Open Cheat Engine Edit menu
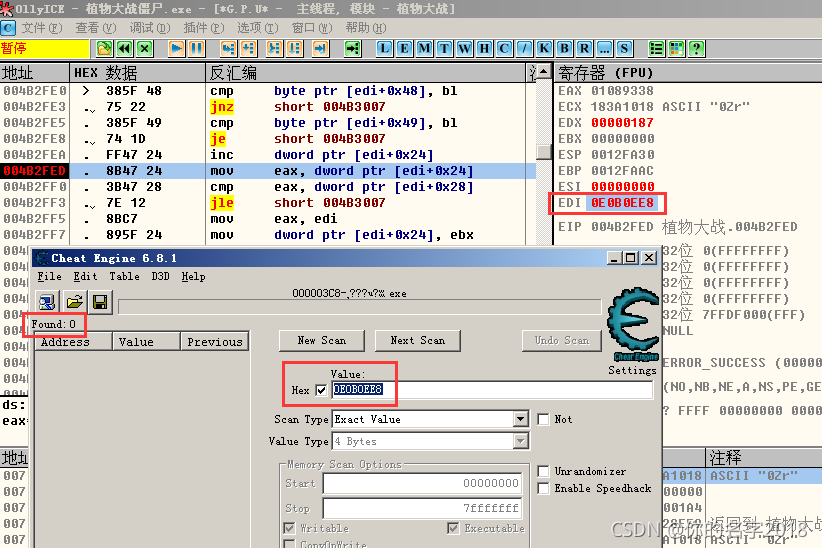 click(x=85, y=276)
